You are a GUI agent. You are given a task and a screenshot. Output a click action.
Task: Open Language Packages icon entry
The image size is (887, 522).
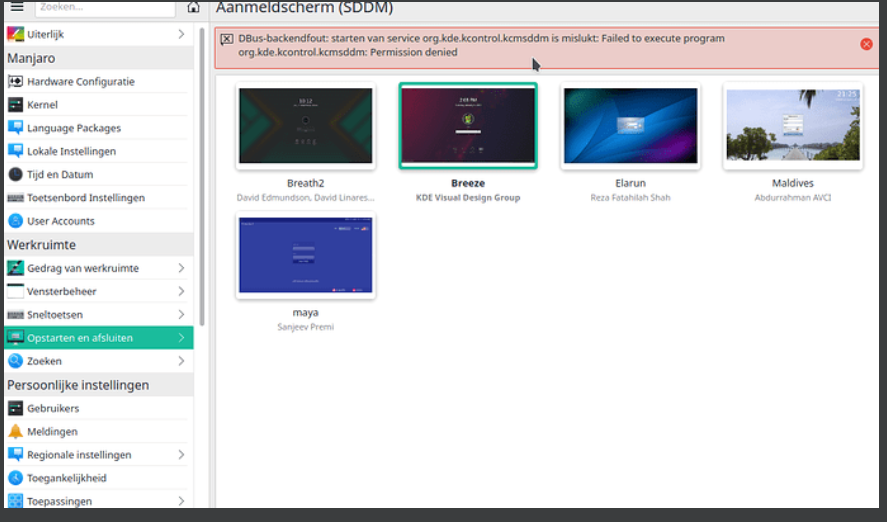point(15,128)
